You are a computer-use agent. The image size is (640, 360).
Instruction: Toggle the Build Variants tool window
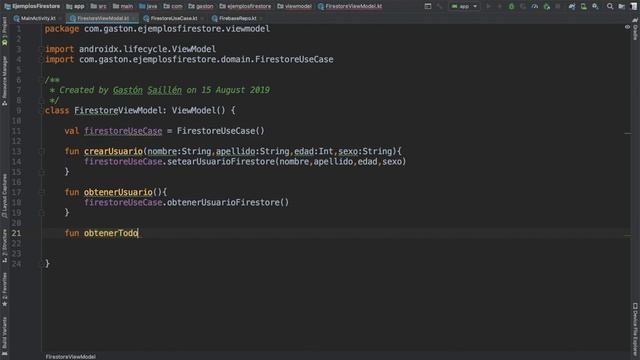pyautogui.click(x=4, y=336)
